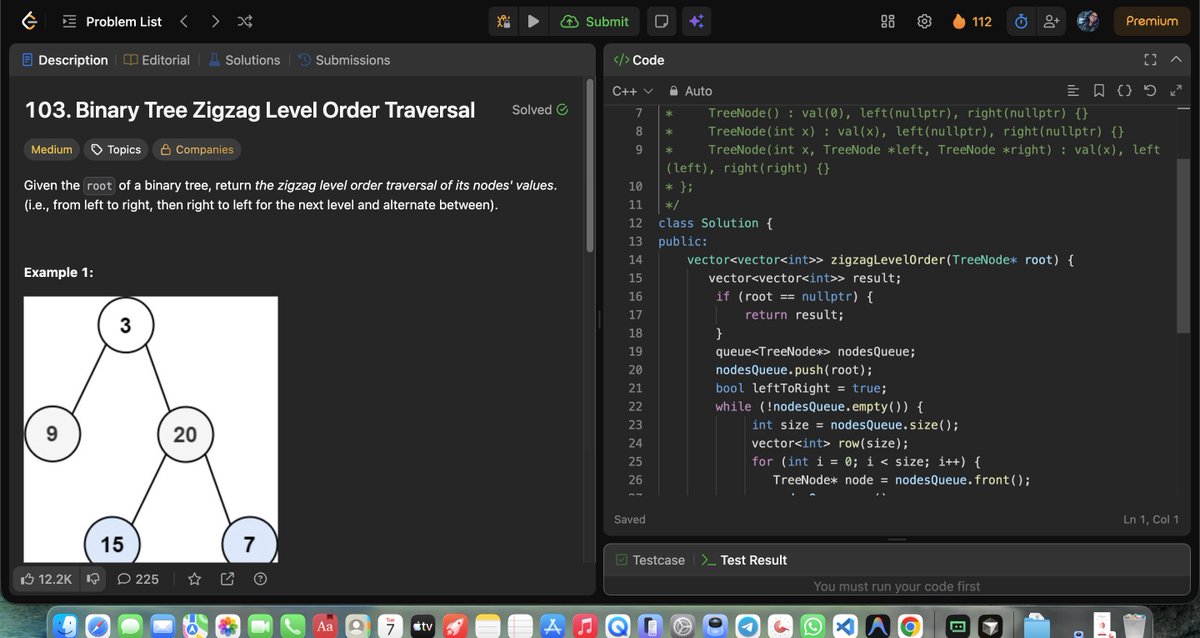This screenshot has width=1200, height=638.
Task: Click the Example 1 tree diagram image
Action: click(x=151, y=429)
